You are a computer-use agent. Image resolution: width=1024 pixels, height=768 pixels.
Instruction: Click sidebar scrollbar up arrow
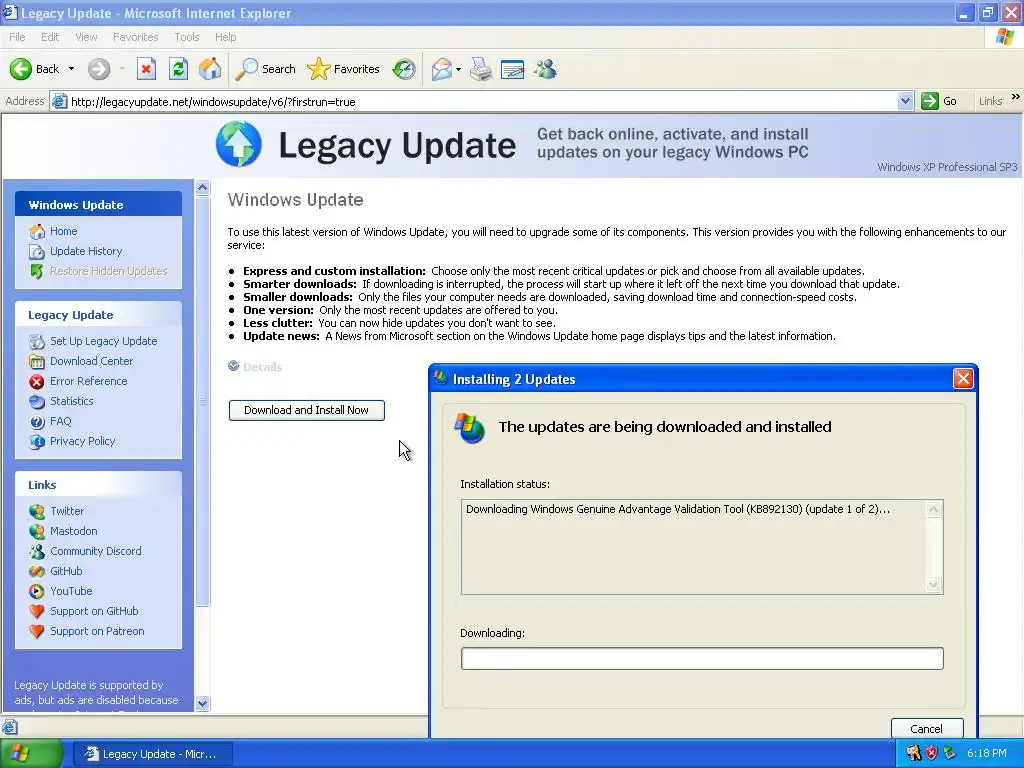(202, 187)
